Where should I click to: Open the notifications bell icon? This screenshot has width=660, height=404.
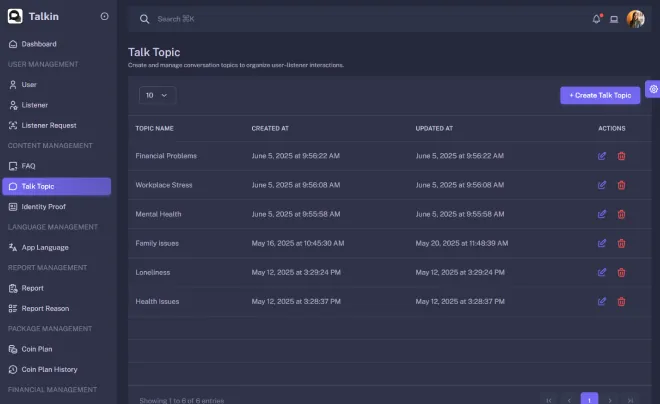point(596,19)
